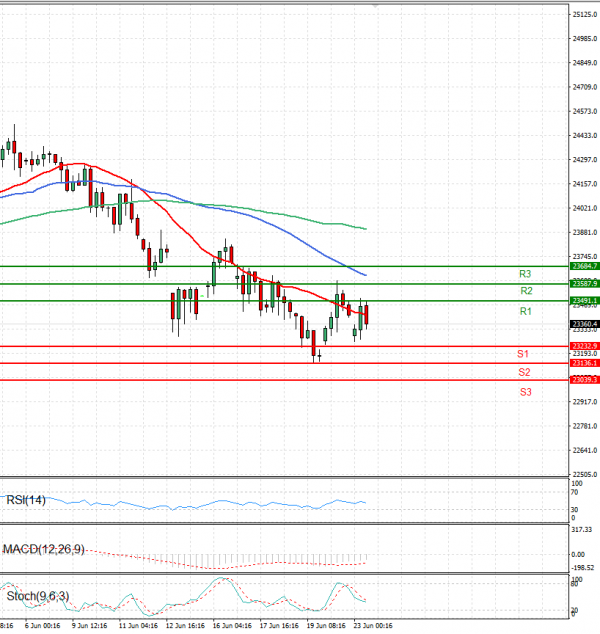Click the red 23039.3 price tag
Screen dimensions: 600x634
[x=584, y=380]
